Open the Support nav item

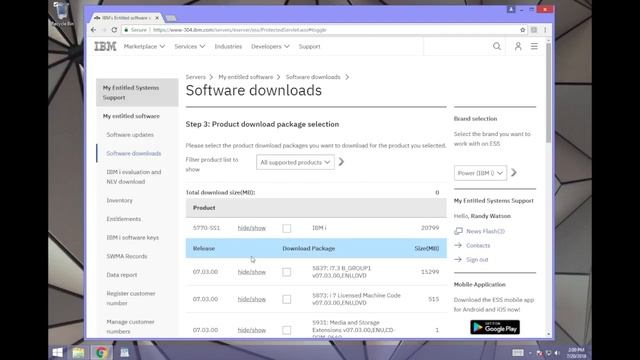[x=309, y=47]
